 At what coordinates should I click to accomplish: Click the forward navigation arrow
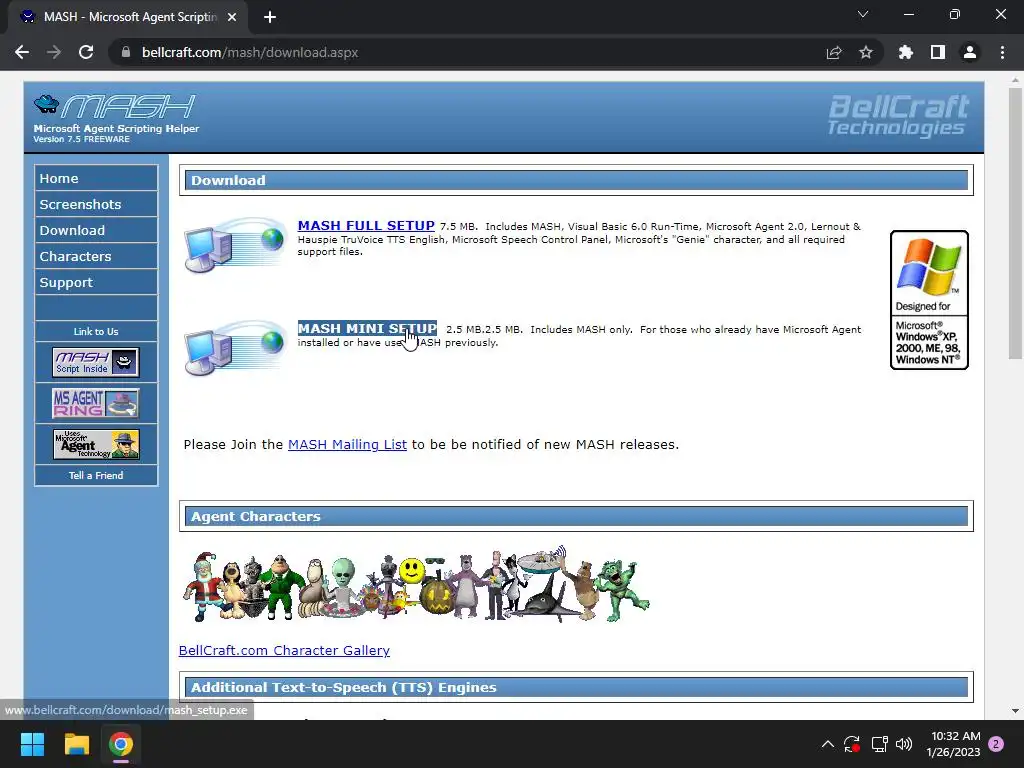[x=54, y=52]
